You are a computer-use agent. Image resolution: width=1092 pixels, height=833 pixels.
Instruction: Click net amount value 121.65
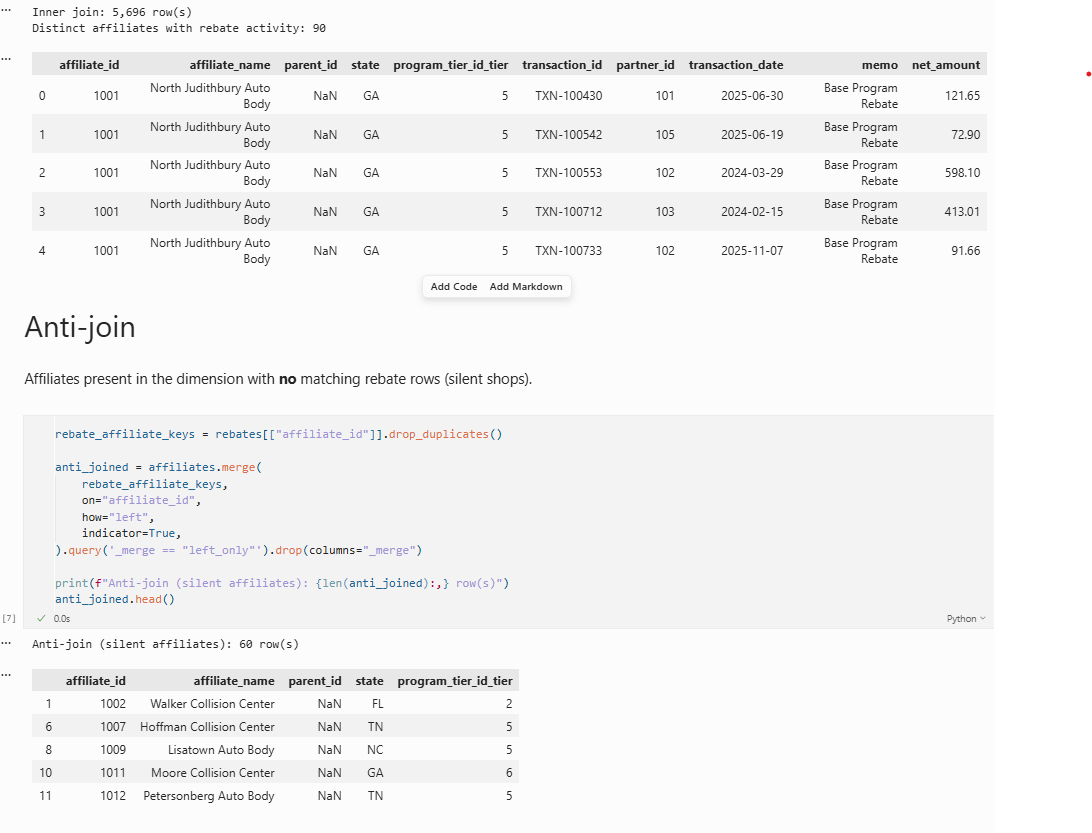[x=962, y=95]
